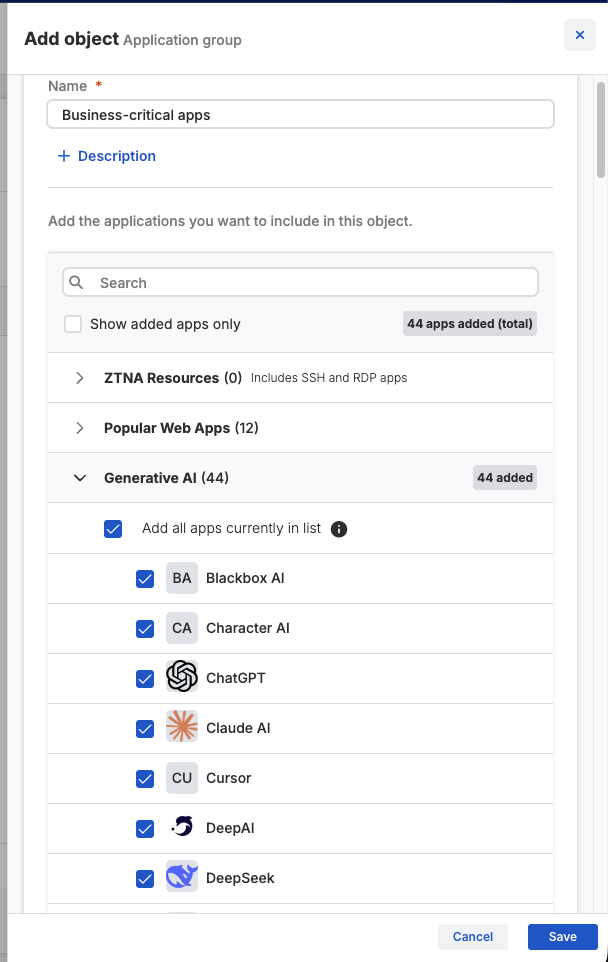This screenshot has width=608, height=962.
Task: Click the ChatGPT logo icon
Action: coord(182,676)
